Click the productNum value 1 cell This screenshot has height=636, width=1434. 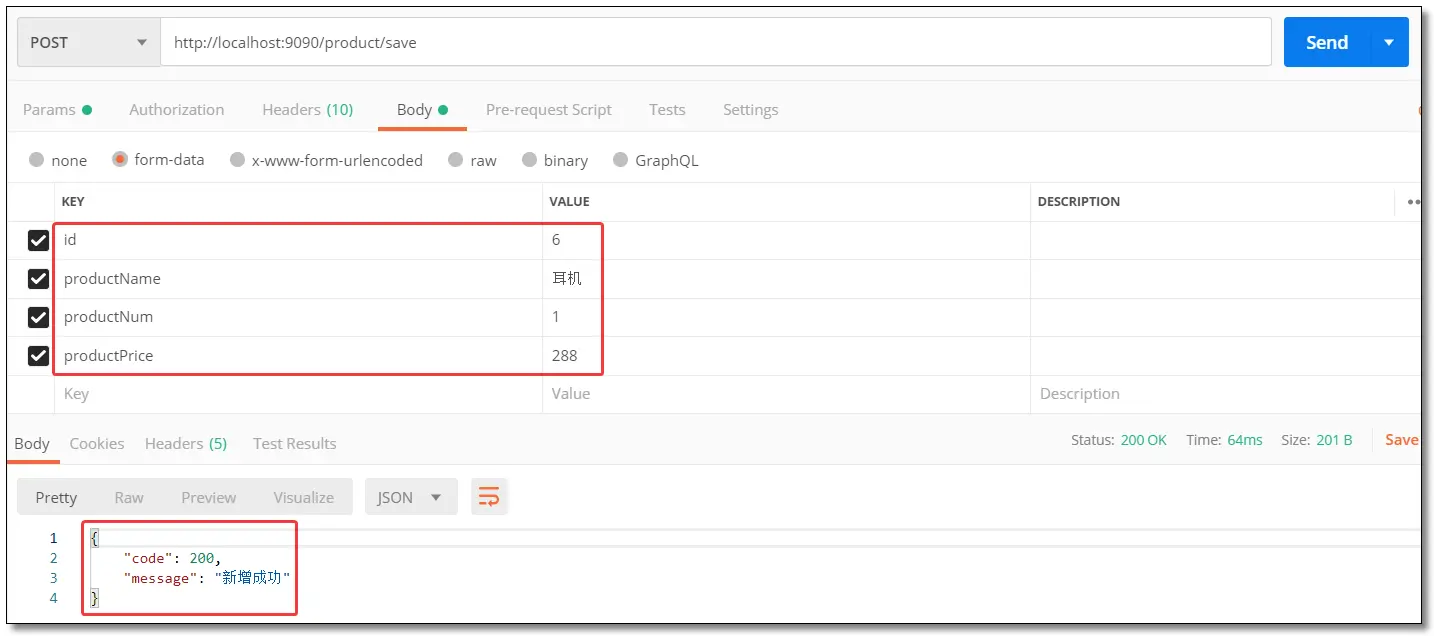(x=786, y=317)
